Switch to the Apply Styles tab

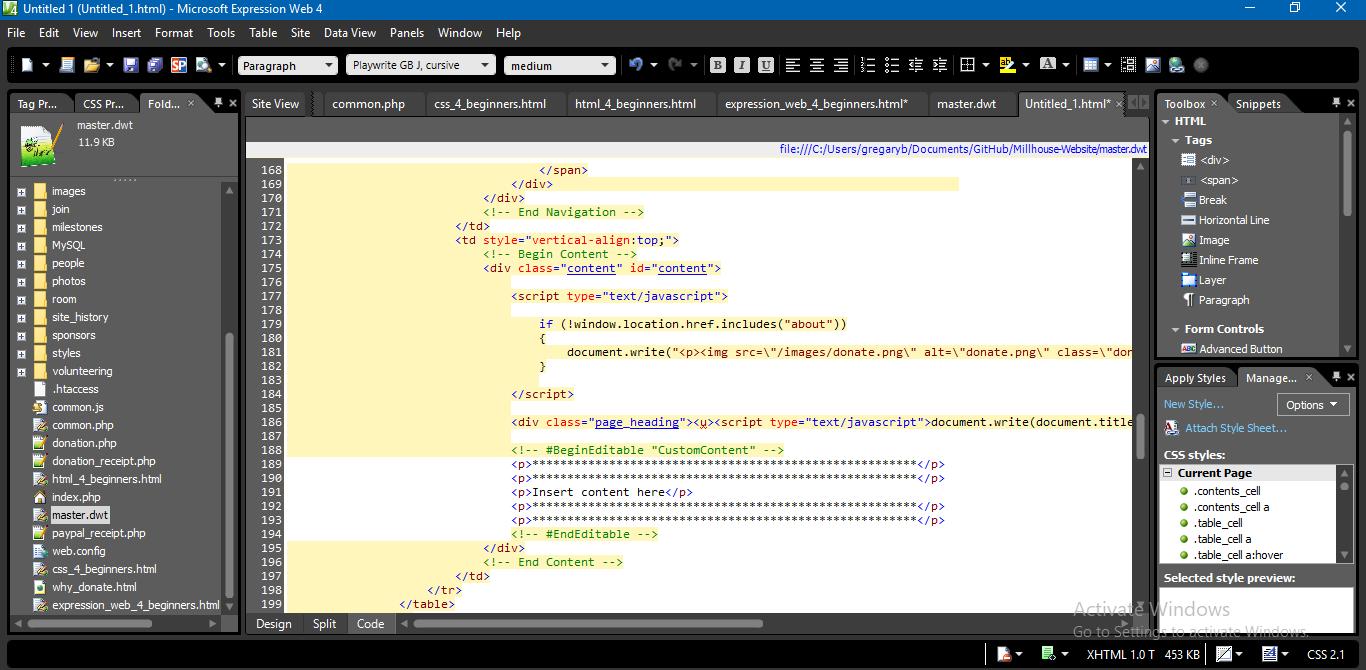1195,378
